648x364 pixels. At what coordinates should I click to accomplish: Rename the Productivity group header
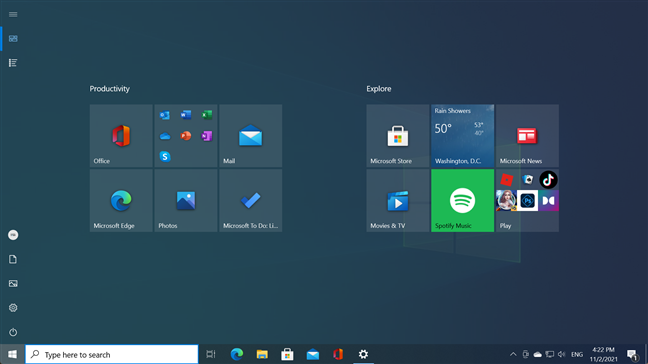[110, 89]
